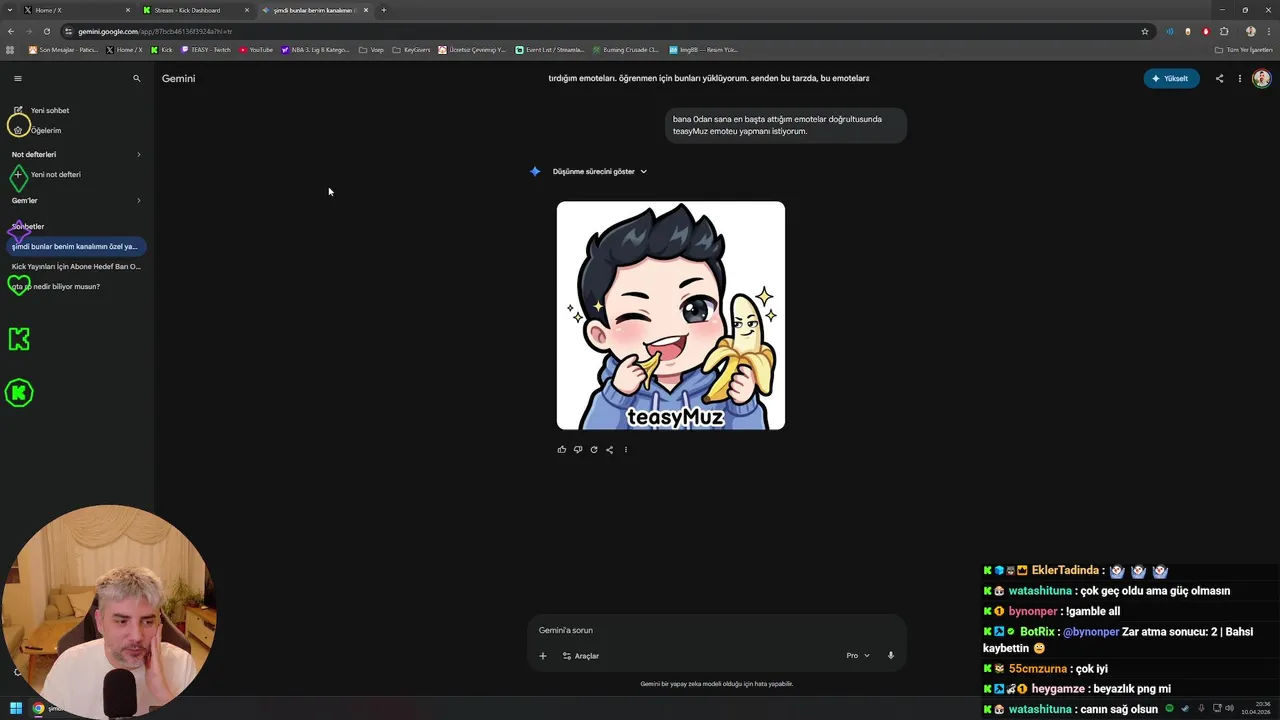Open the Chrome profile avatar in toolbar

click(1250, 31)
